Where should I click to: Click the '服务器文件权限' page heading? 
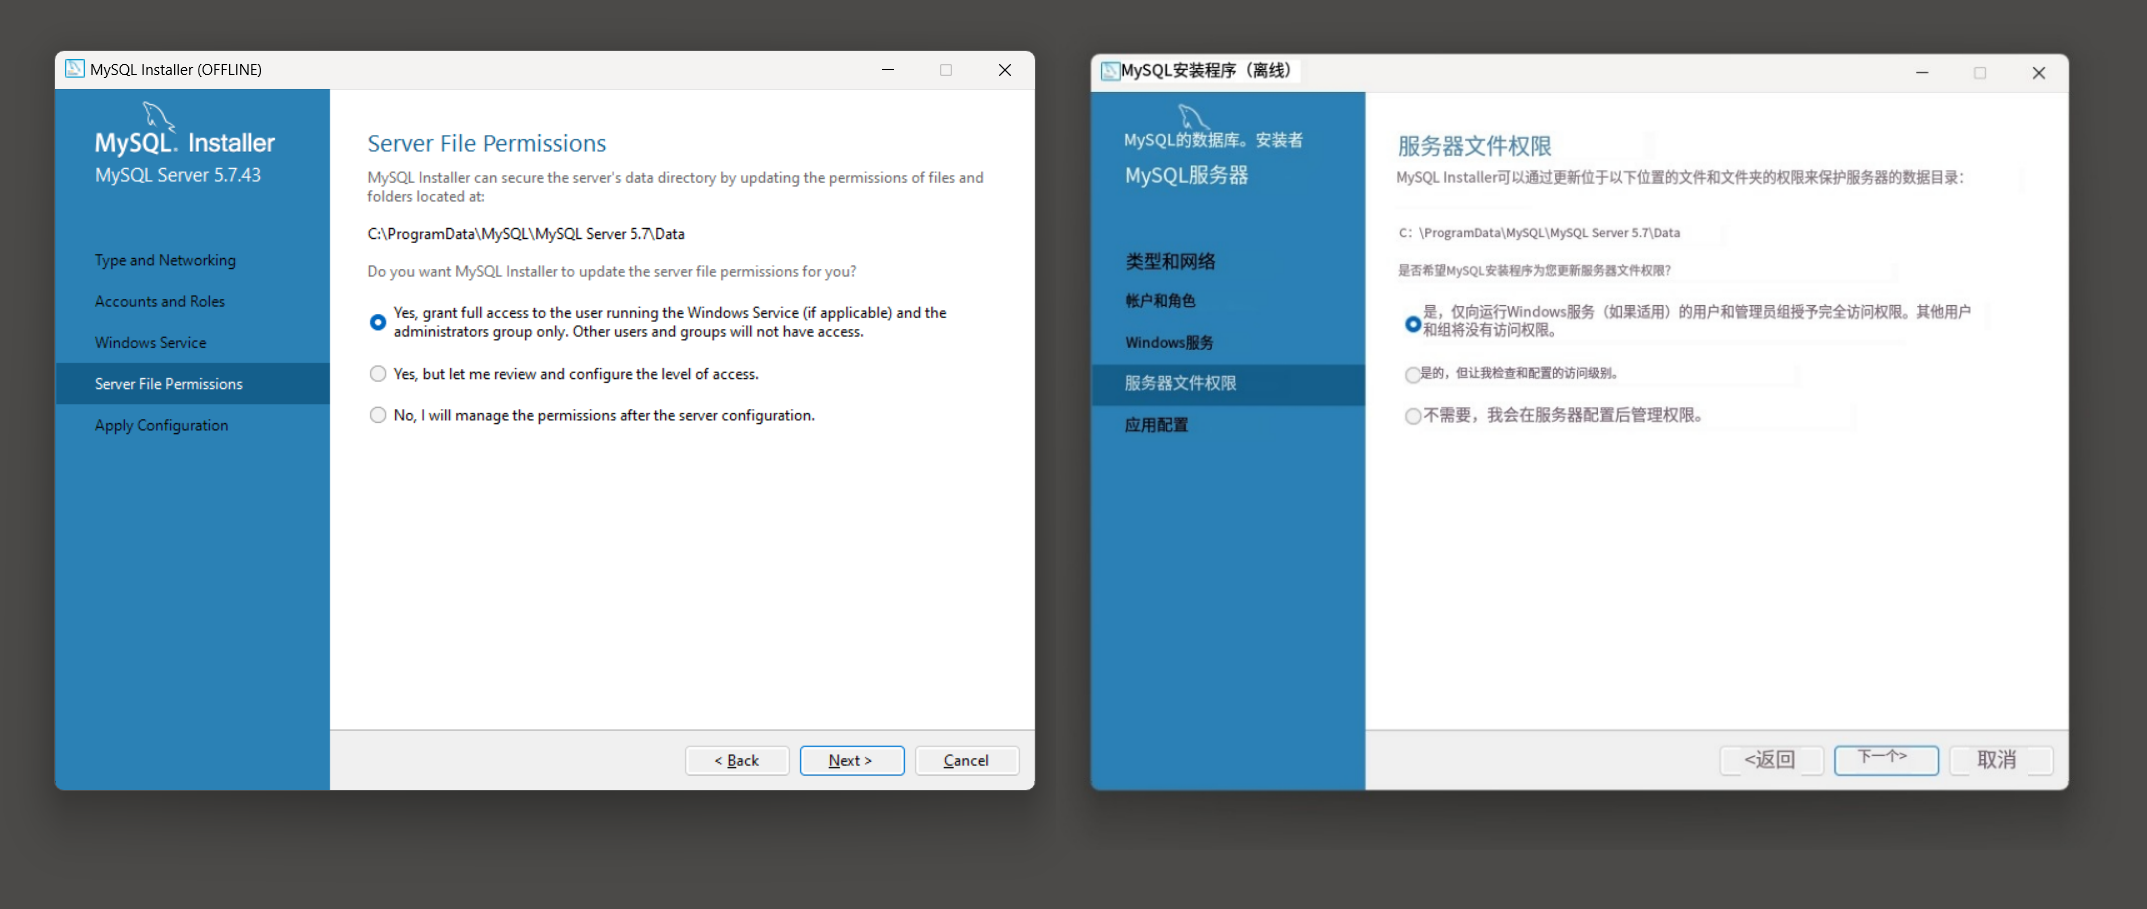click(x=1475, y=146)
